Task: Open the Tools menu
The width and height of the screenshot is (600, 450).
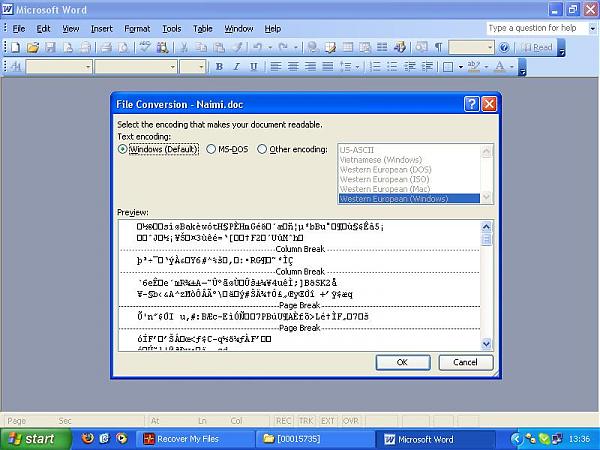Action: 172,29
